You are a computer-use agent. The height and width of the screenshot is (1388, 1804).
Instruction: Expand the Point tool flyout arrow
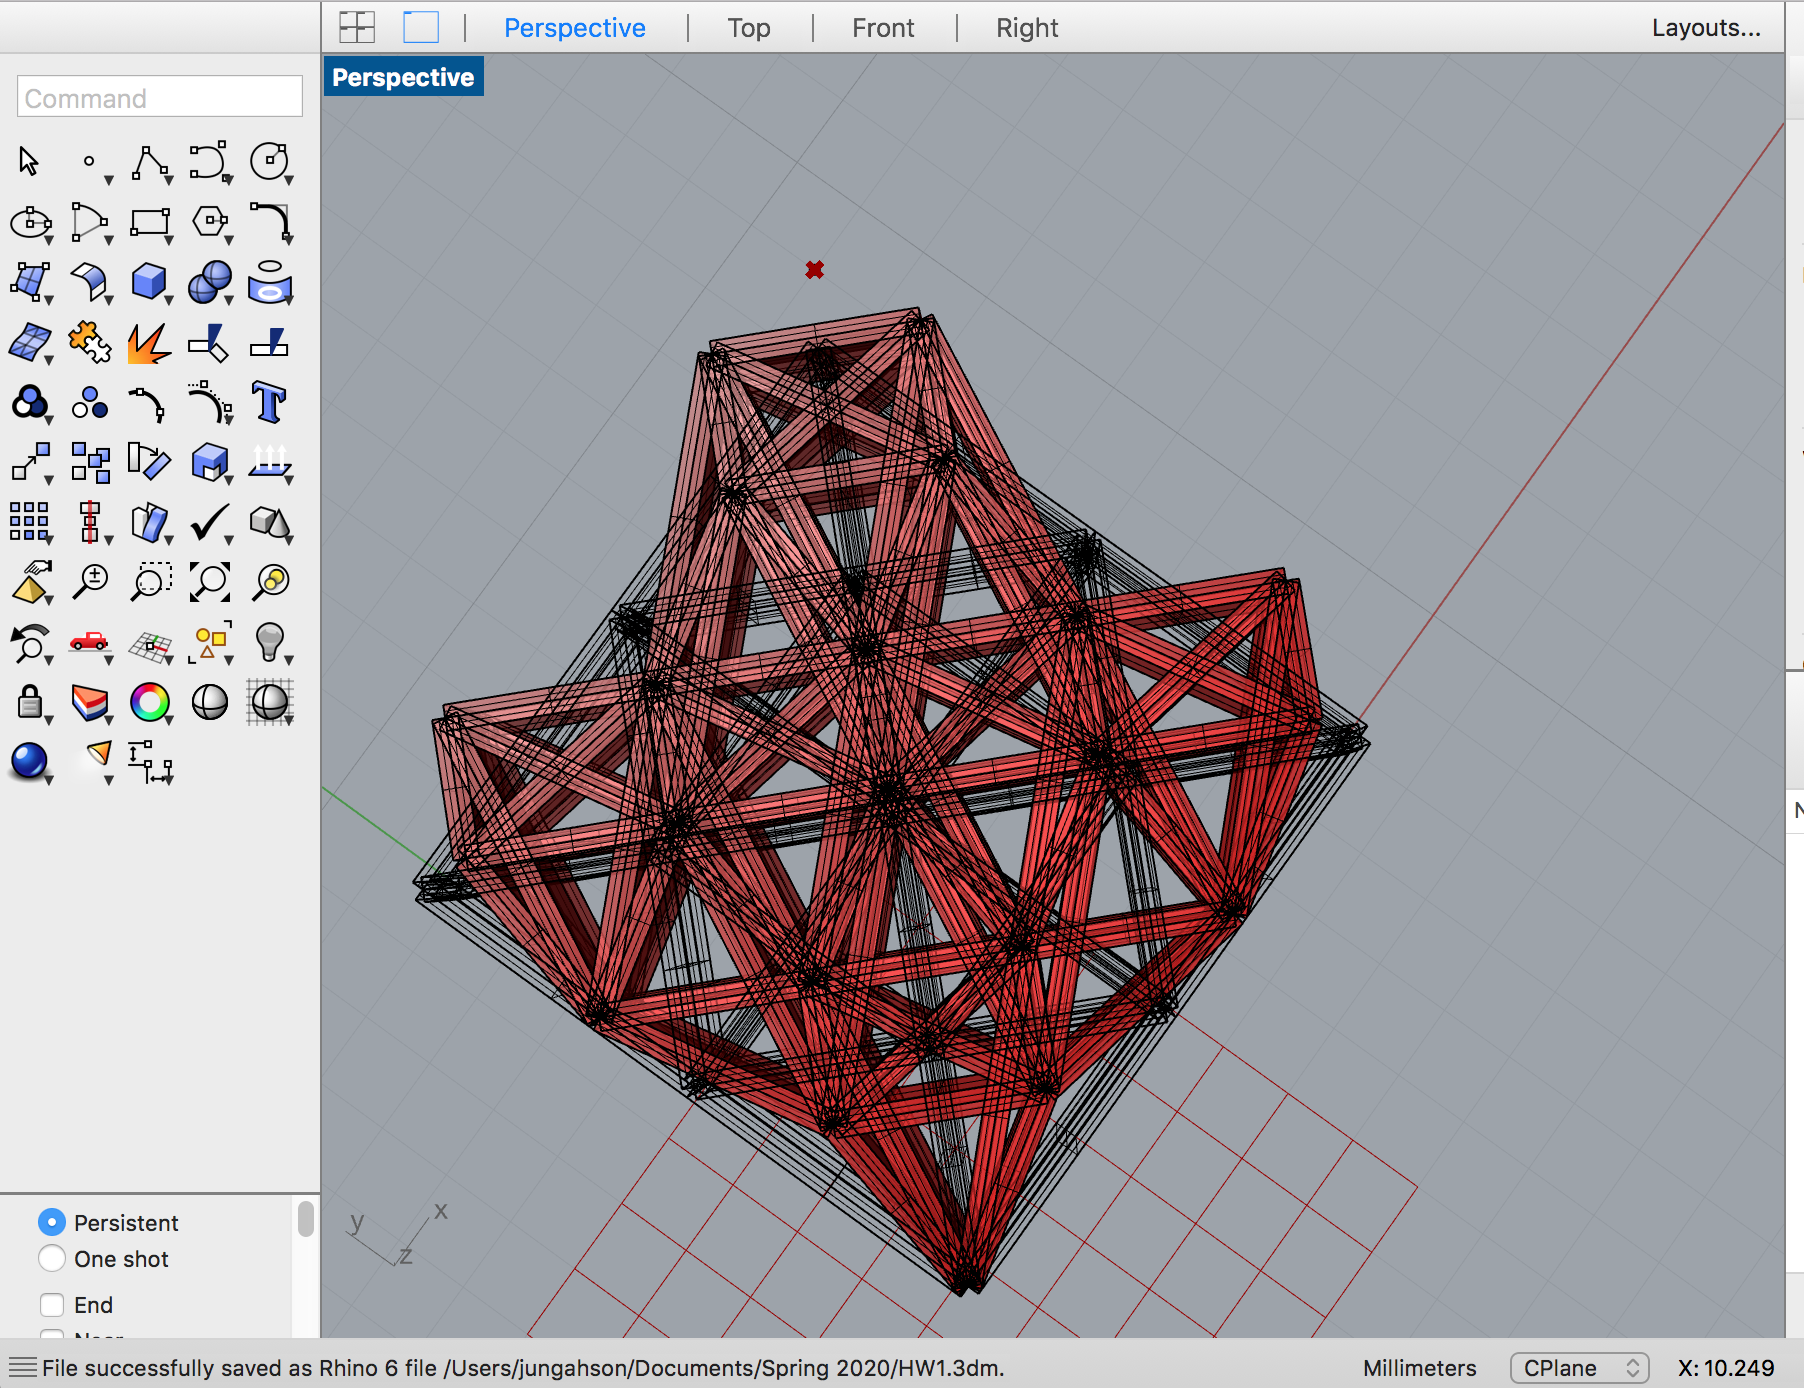coord(108,181)
